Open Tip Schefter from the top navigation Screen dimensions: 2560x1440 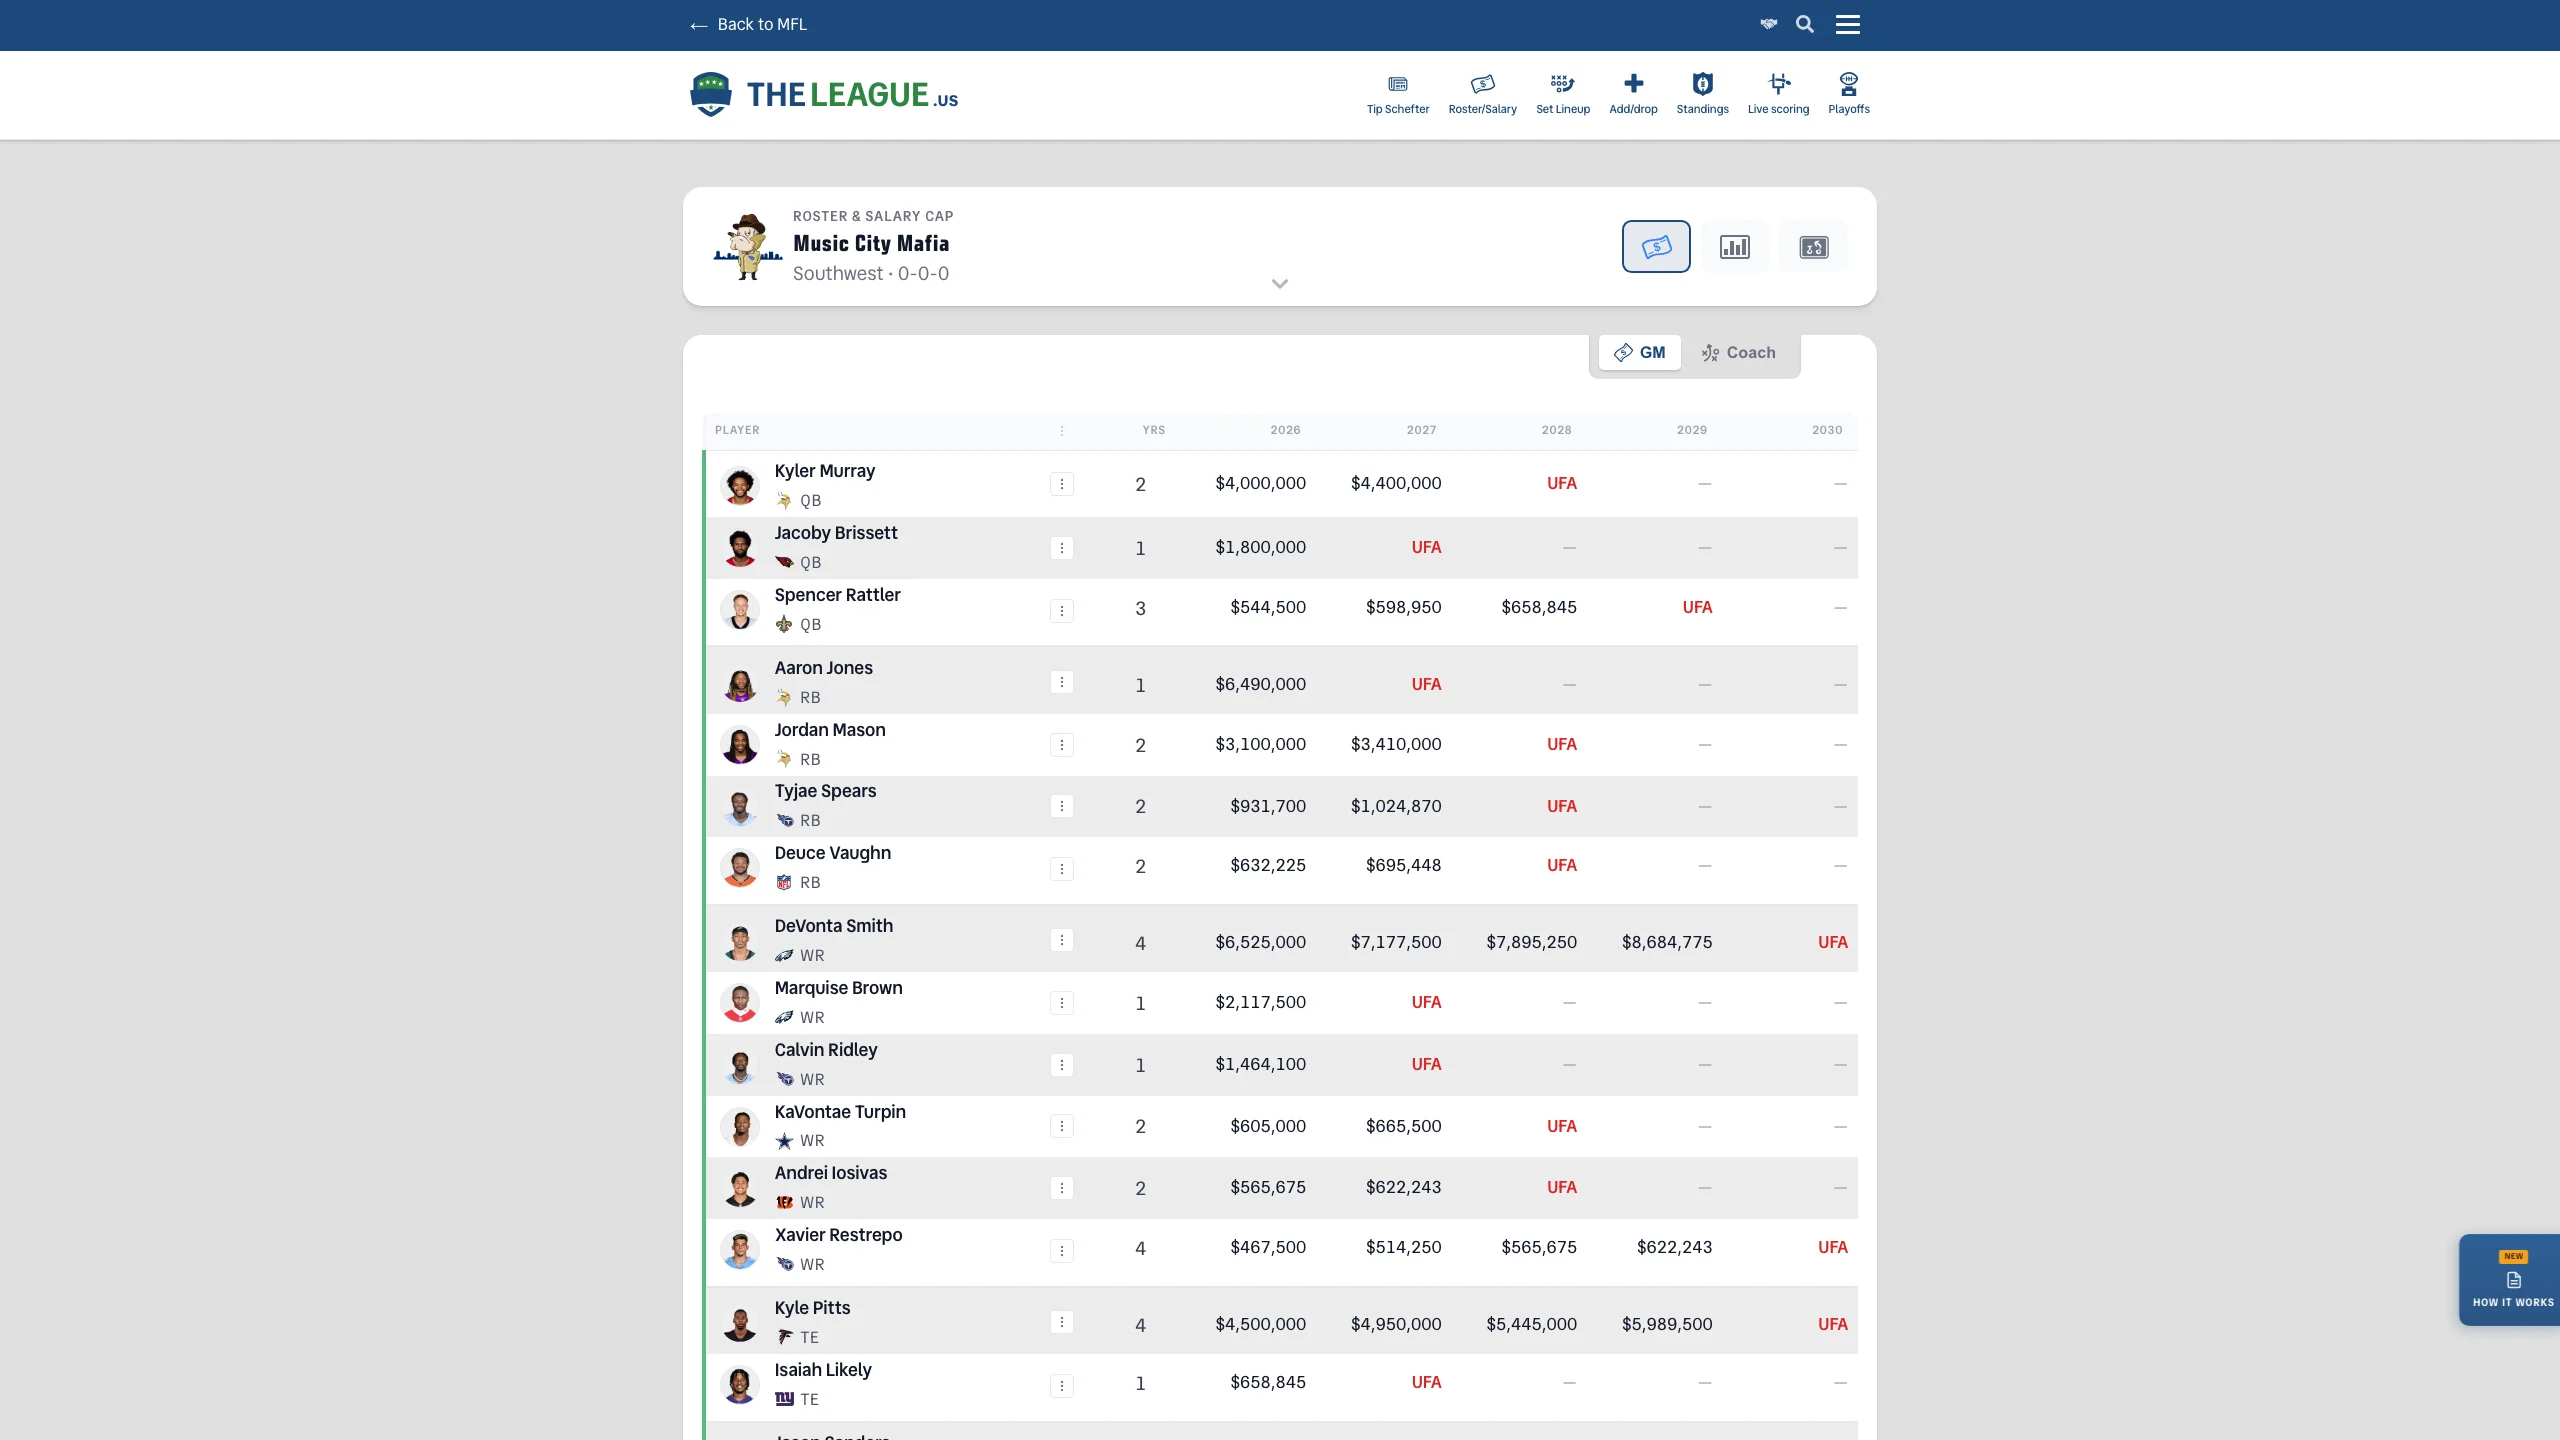[x=1397, y=94]
